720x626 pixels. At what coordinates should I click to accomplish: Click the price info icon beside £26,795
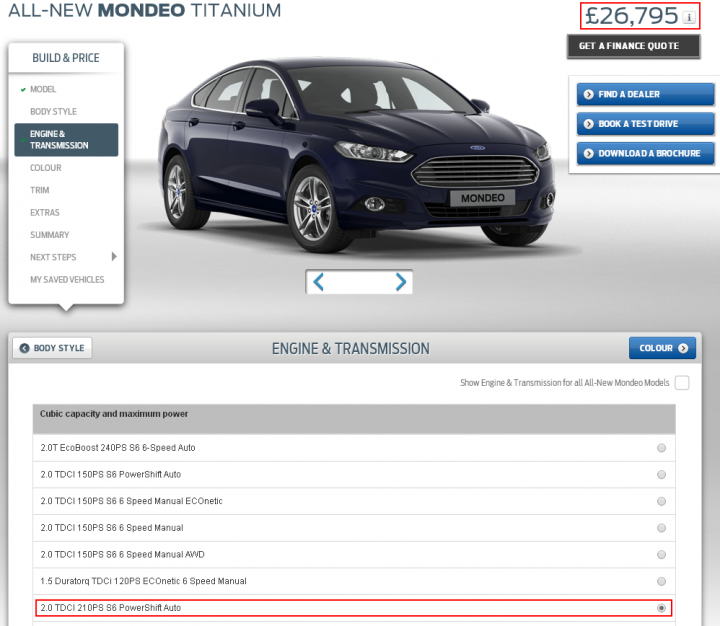point(688,17)
